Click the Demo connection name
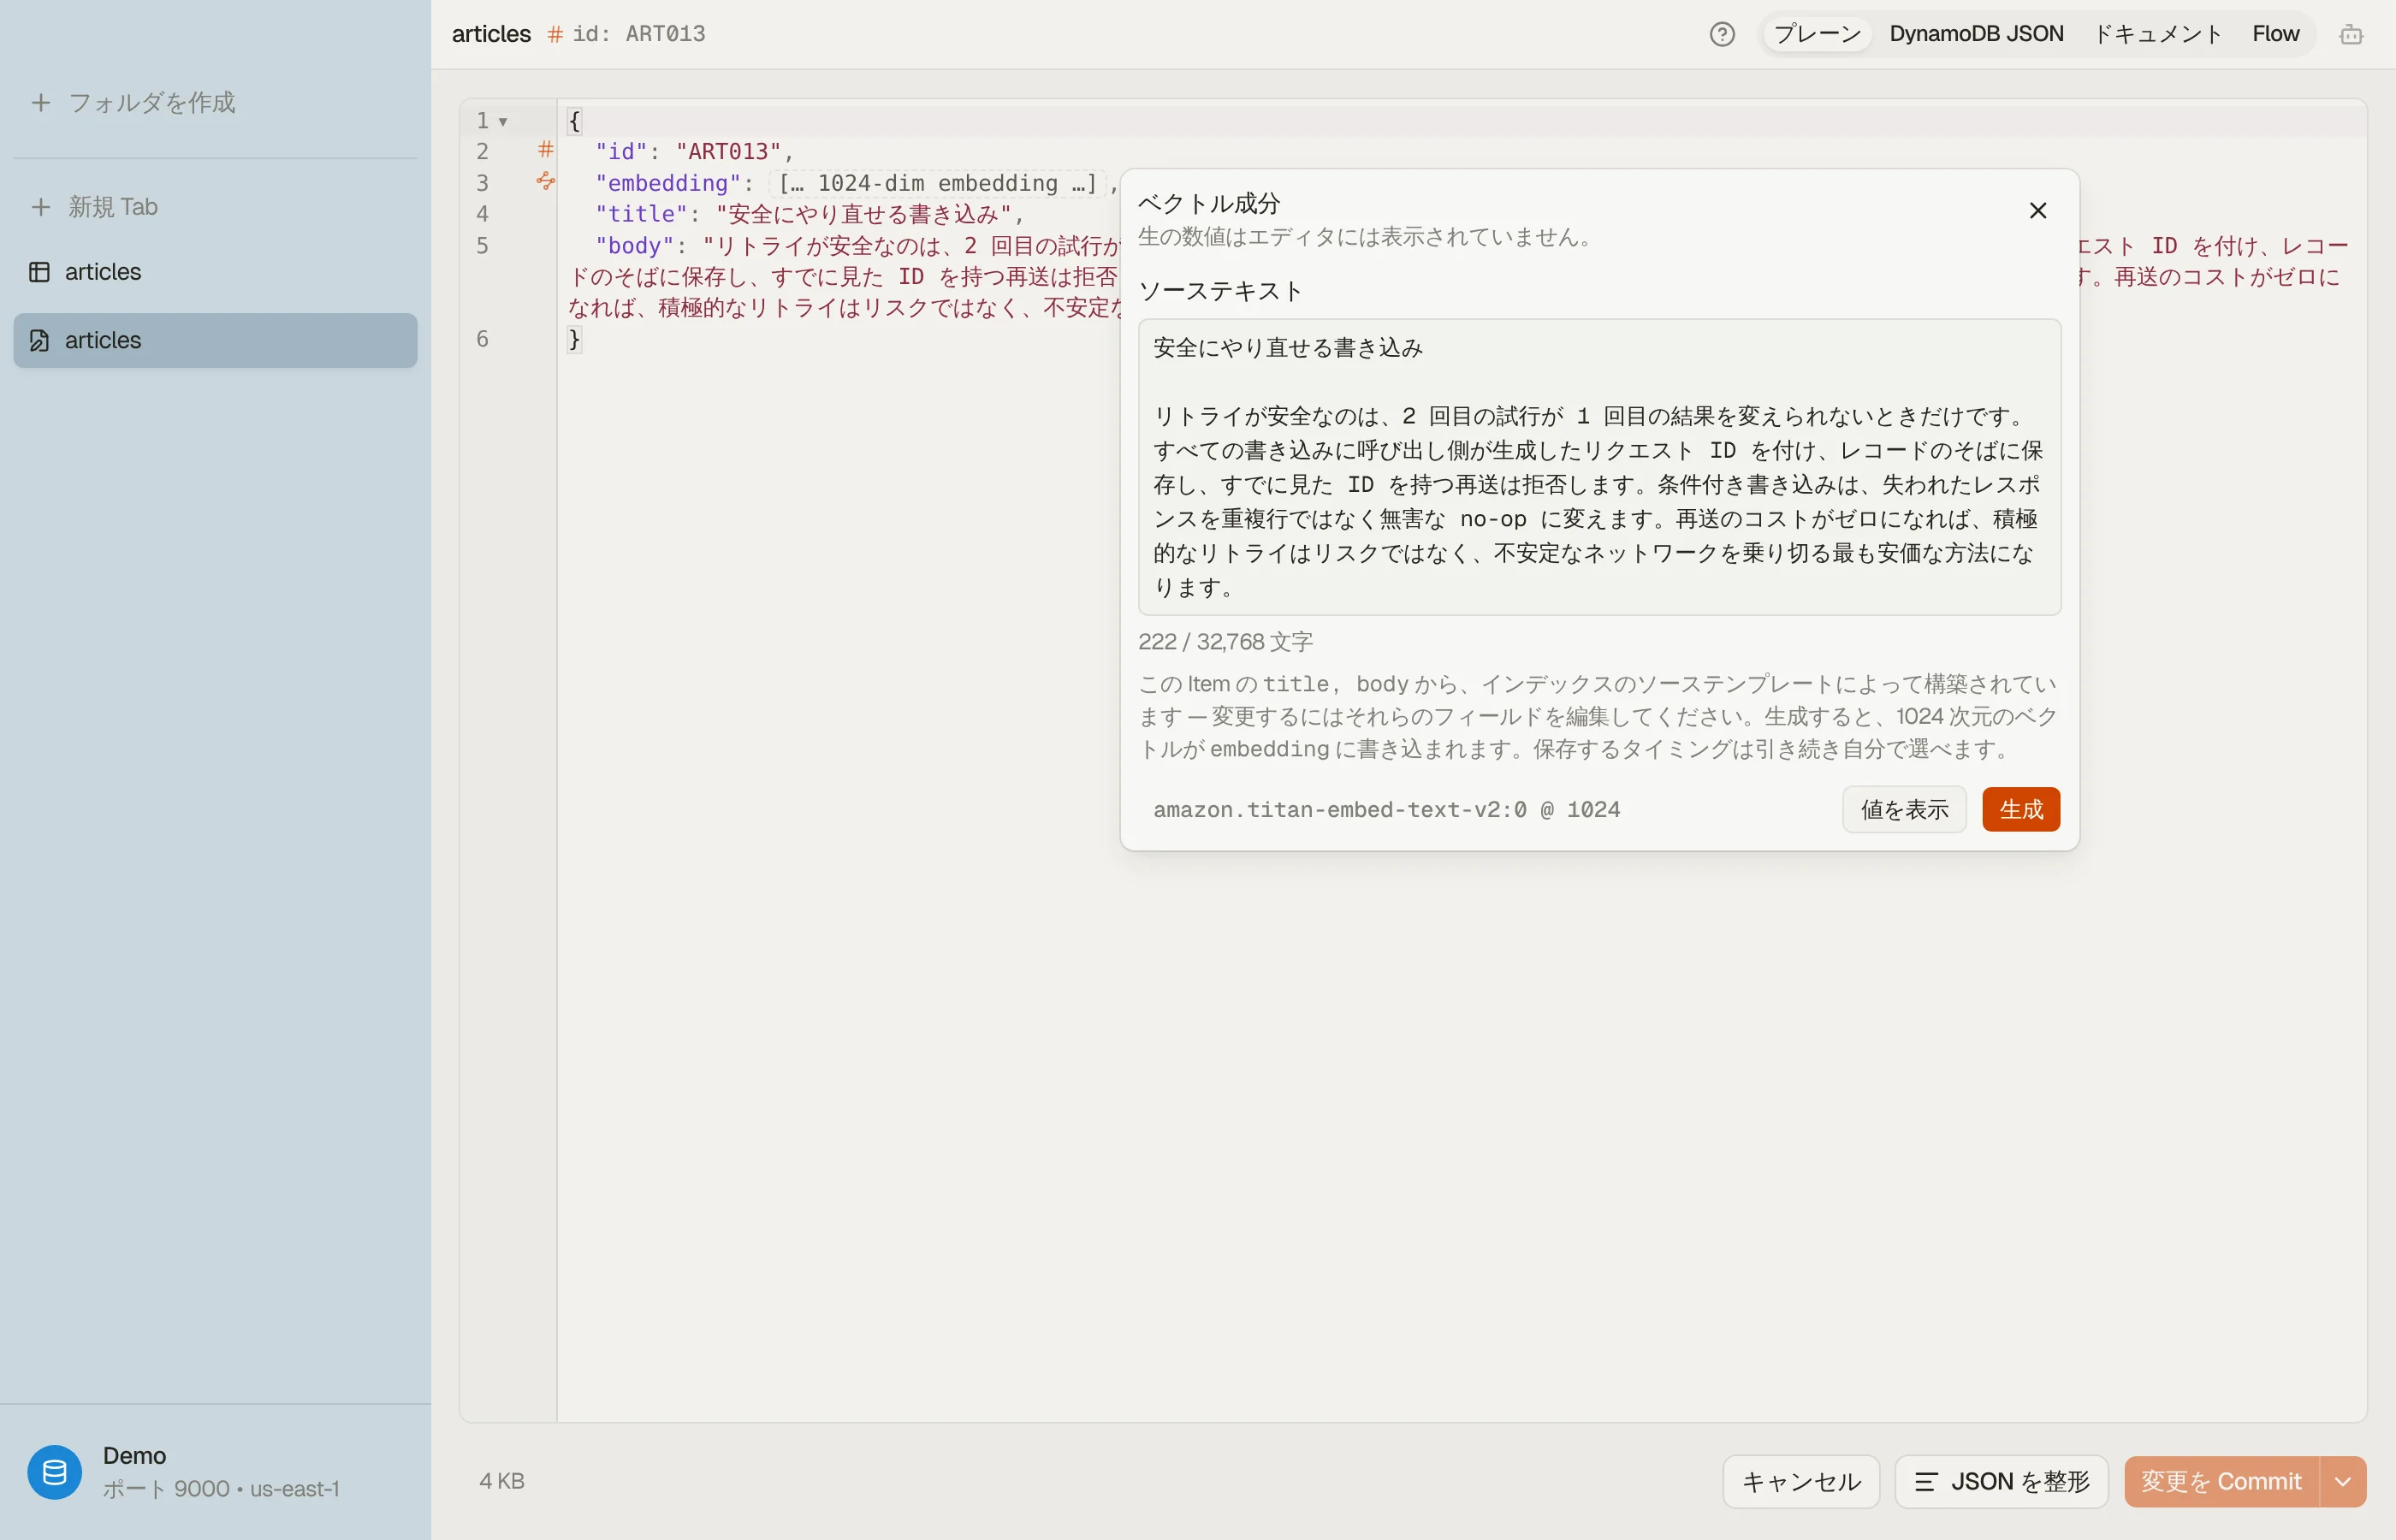Viewport: 2396px width, 1540px height. pos(134,1455)
